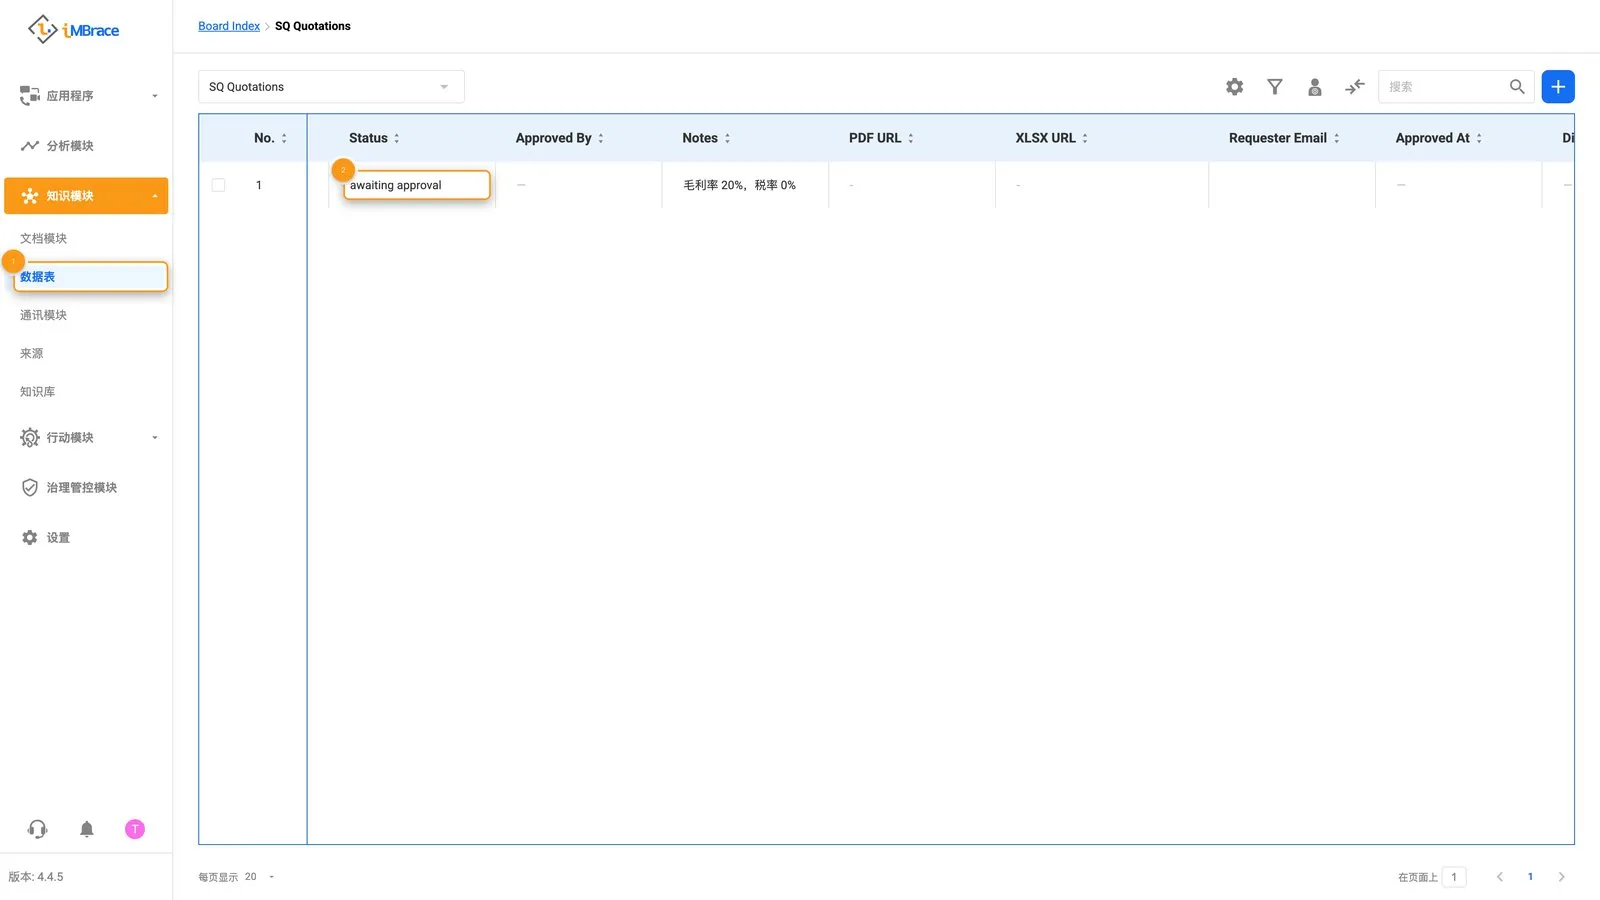
Task: Open the pink user avatar
Action: (x=135, y=829)
